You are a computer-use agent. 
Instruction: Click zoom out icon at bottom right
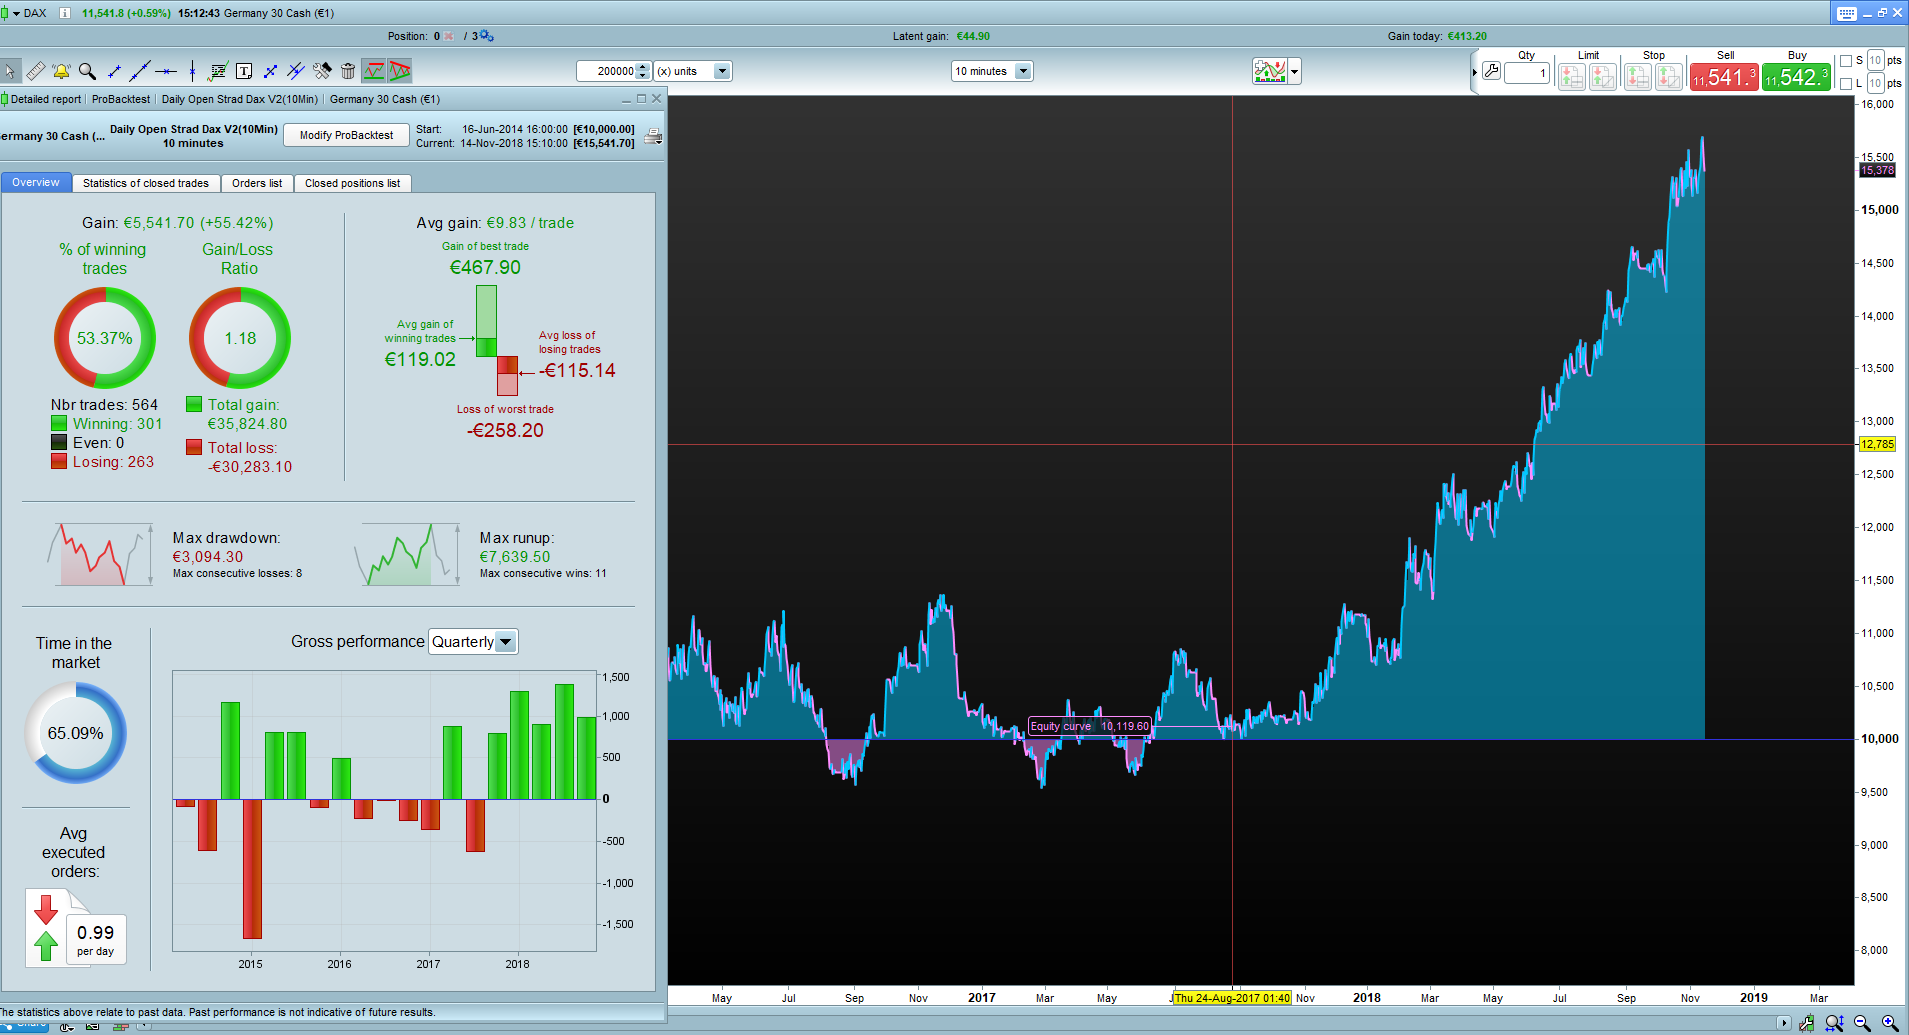pyautogui.click(x=1862, y=1023)
